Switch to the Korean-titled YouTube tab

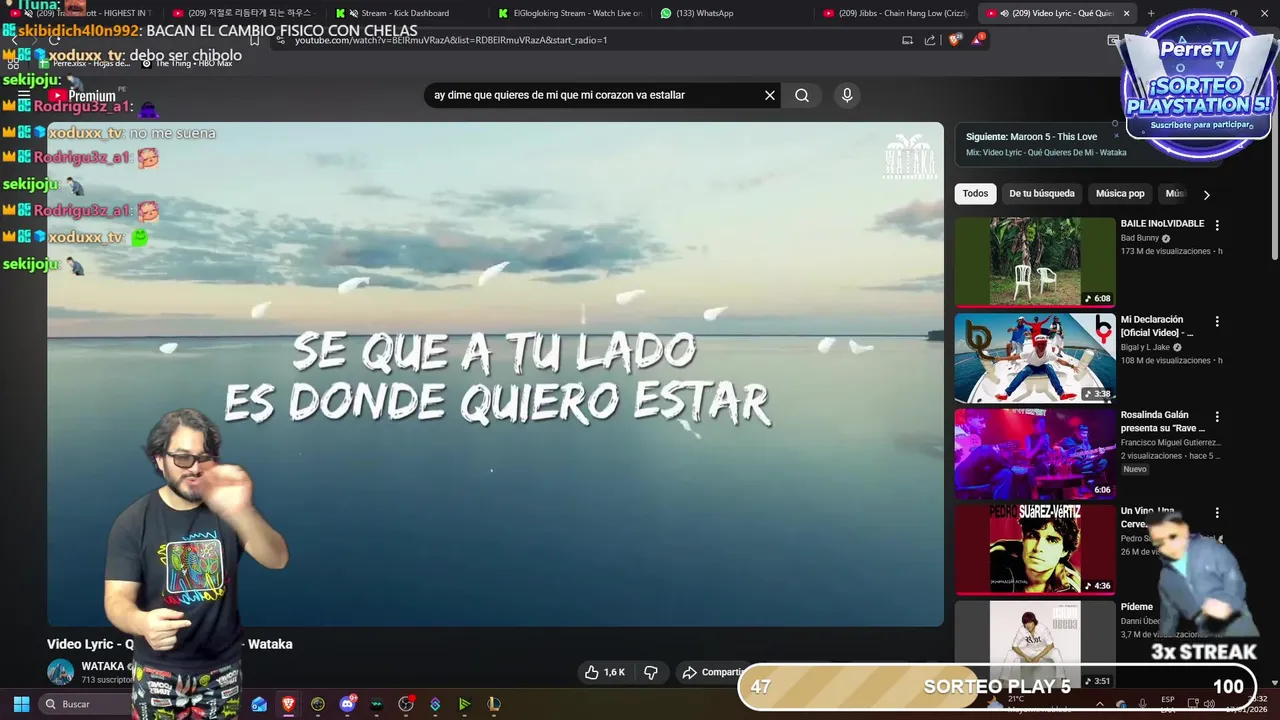click(x=241, y=13)
